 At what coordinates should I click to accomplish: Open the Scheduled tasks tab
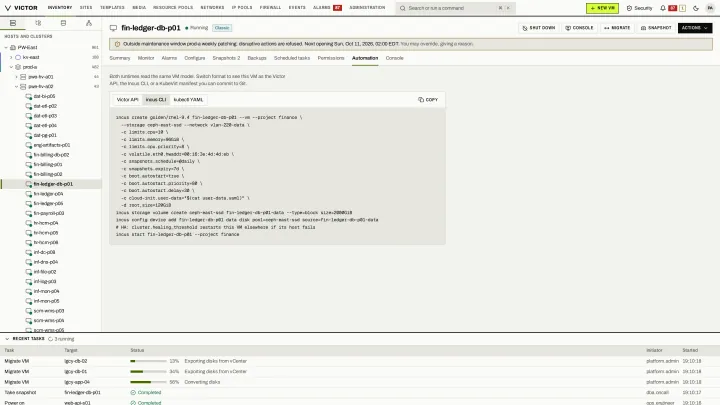coord(292,58)
